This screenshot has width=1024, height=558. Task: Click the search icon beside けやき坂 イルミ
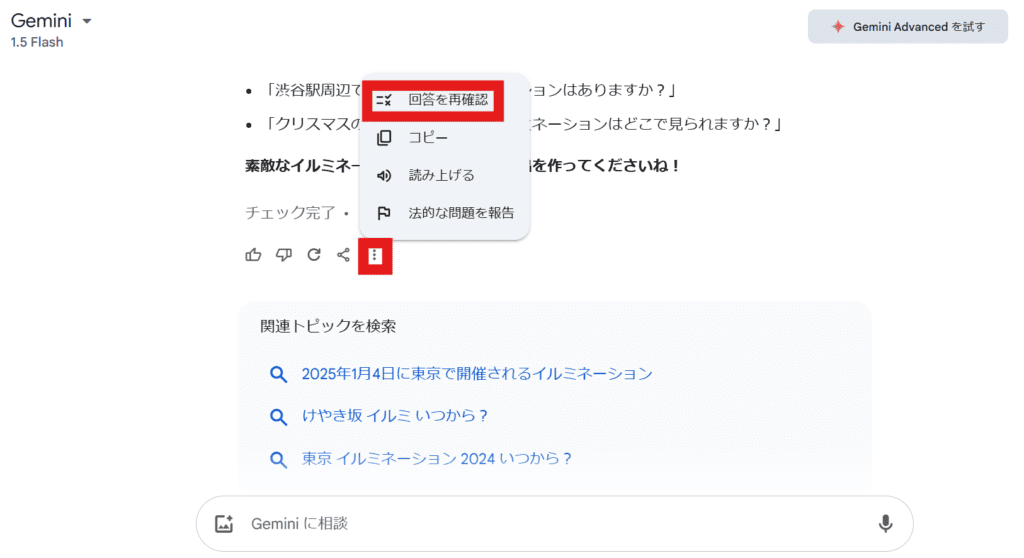[279, 416]
